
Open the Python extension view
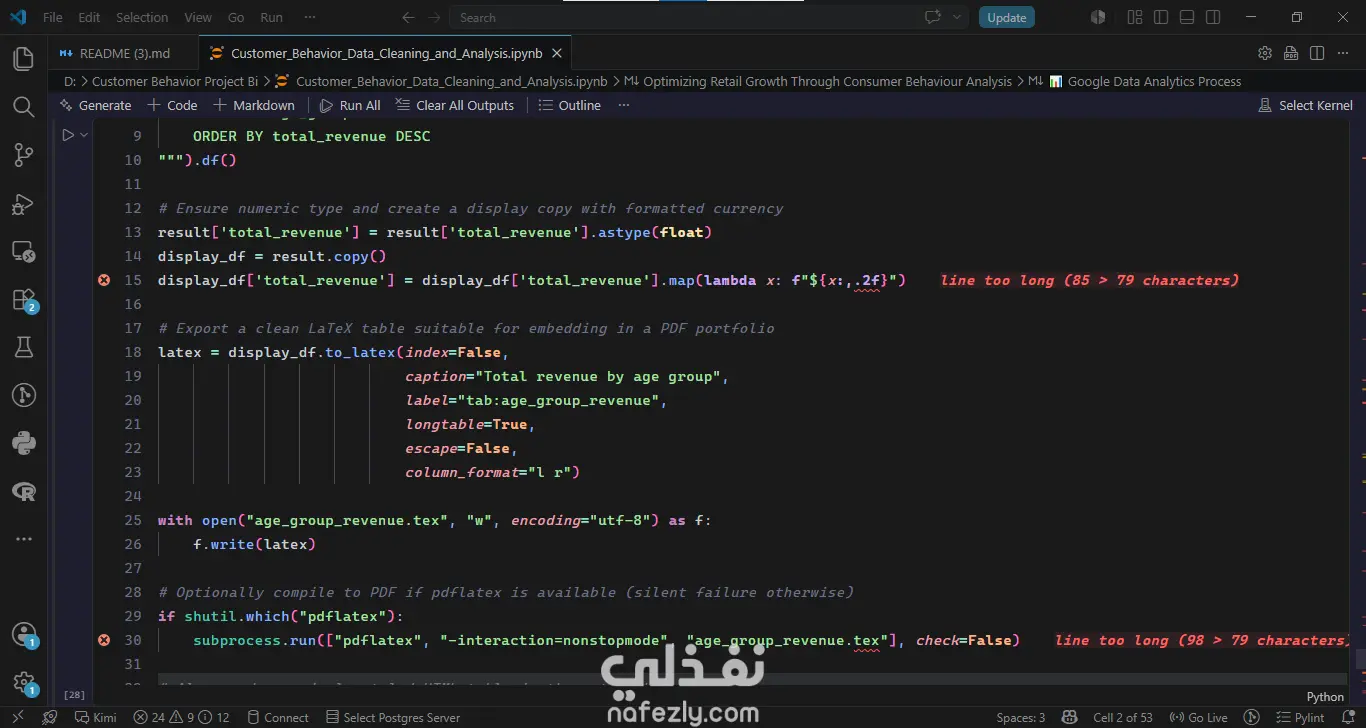(23, 443)
